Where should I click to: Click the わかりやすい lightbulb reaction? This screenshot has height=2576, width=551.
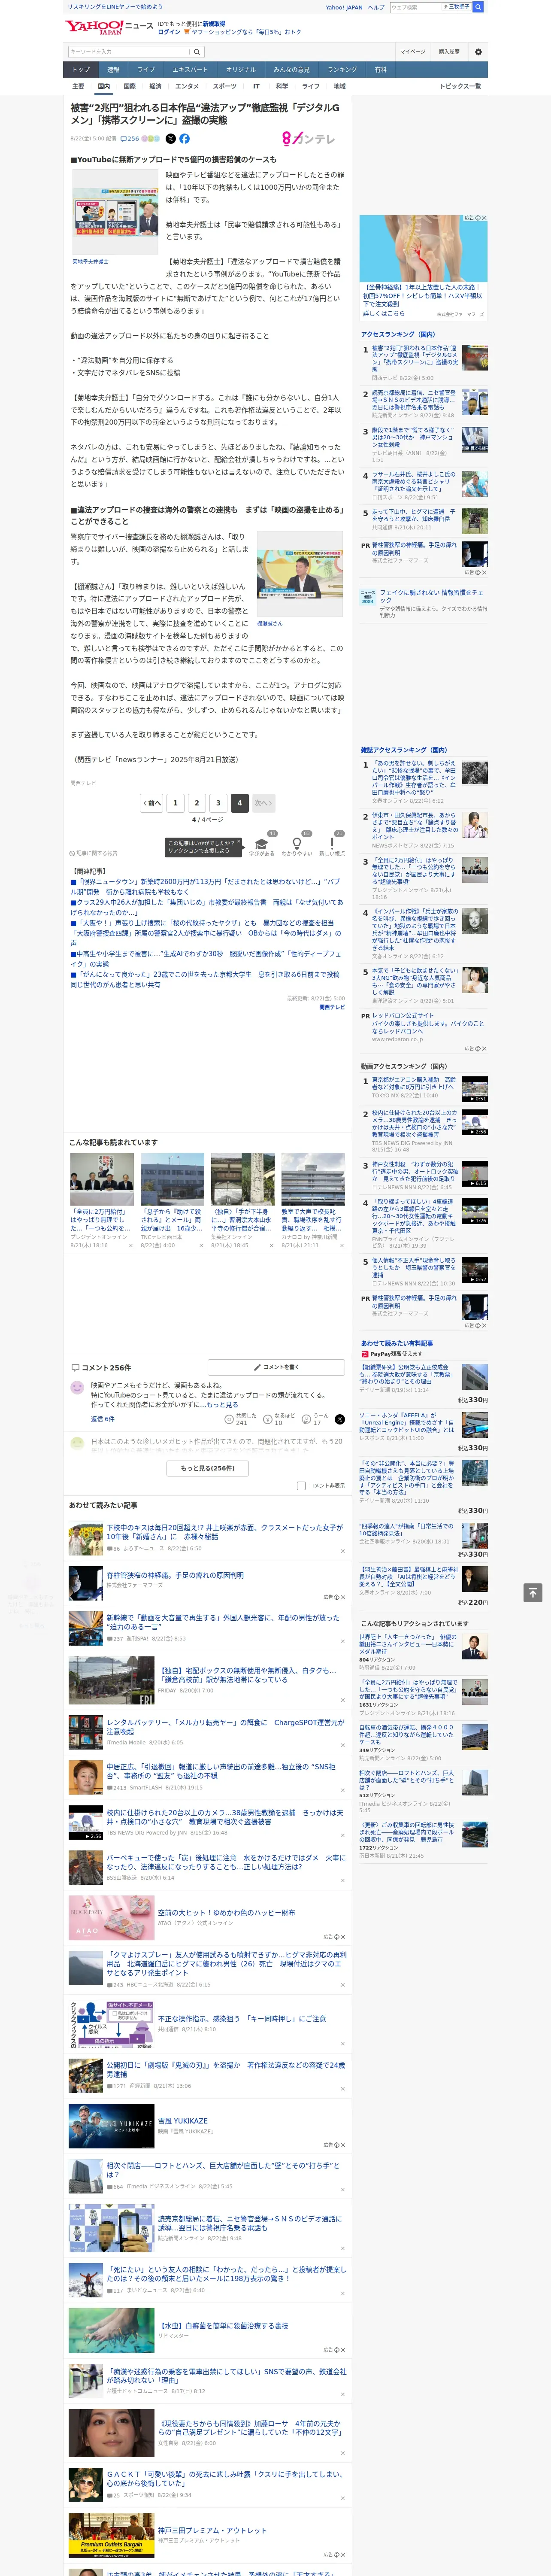point(297,843)
